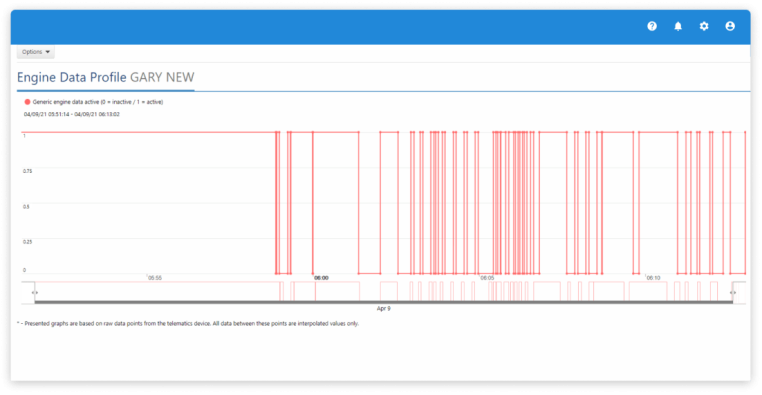
Task: Click the left range navigator handle
Action: 35,292
